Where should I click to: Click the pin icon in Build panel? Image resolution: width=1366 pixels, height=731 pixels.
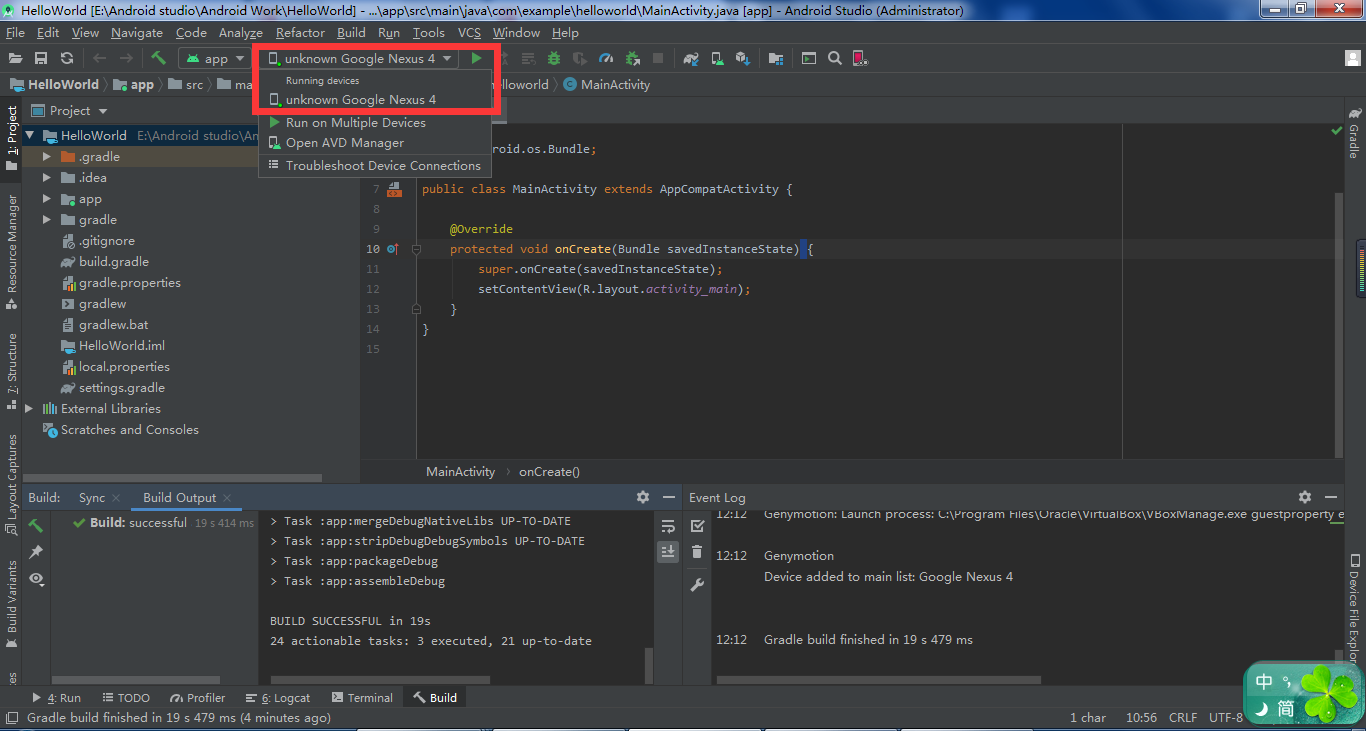click(x=36, y=552)
